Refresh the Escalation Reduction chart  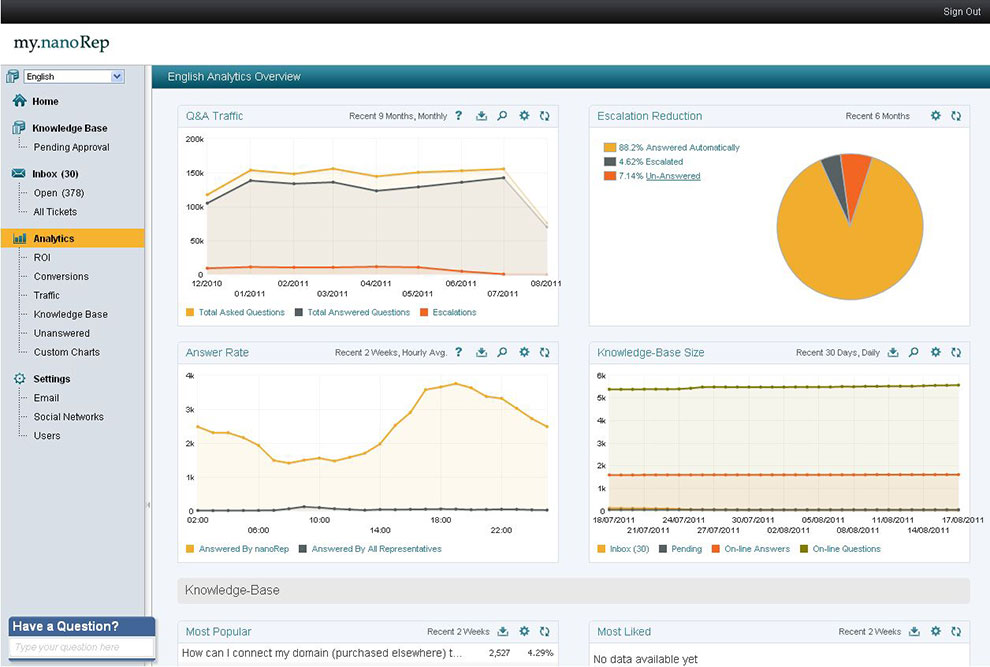point(956,116)
